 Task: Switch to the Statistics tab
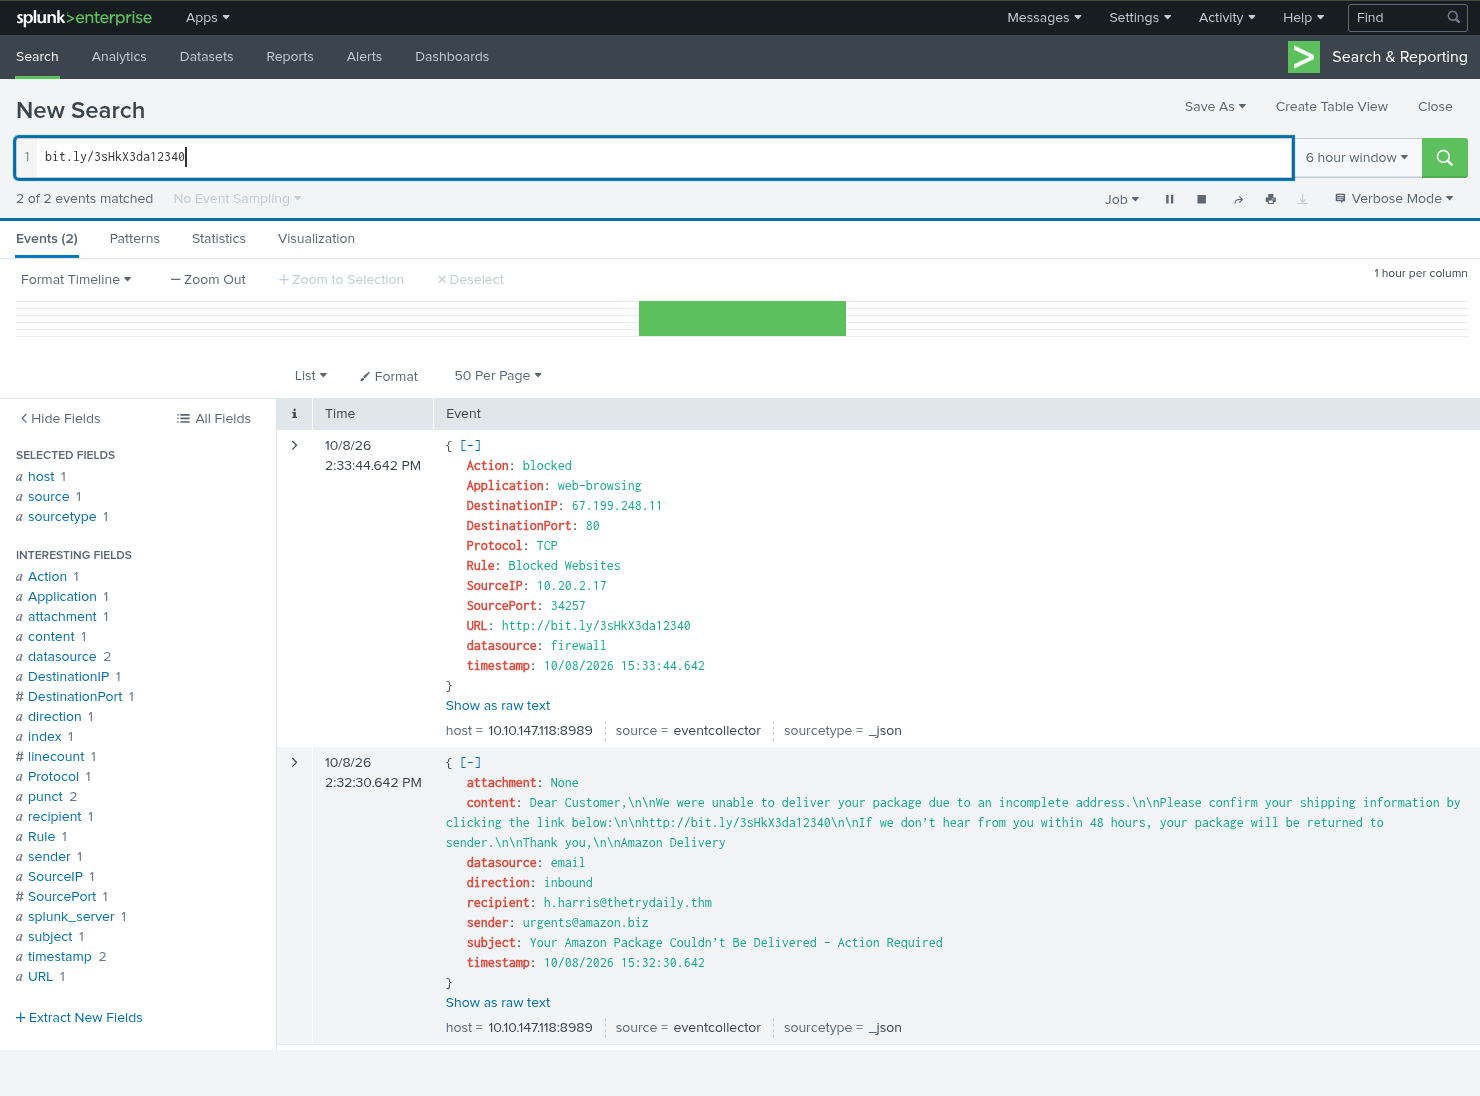219,239
